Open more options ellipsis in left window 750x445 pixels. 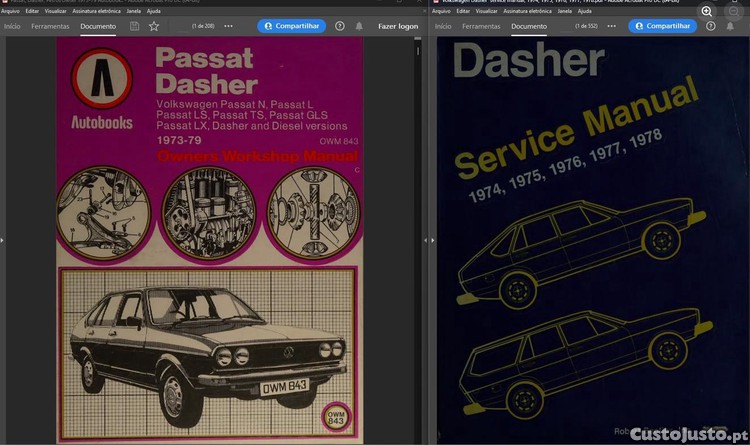pos(229,26)
